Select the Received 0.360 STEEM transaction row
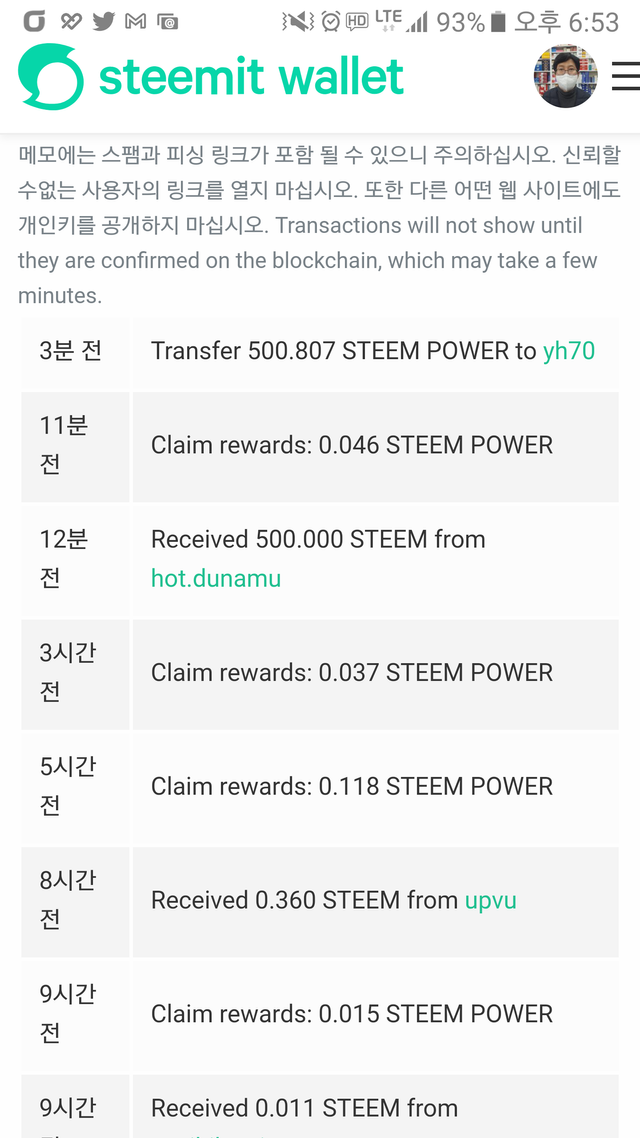 point(320,901)
